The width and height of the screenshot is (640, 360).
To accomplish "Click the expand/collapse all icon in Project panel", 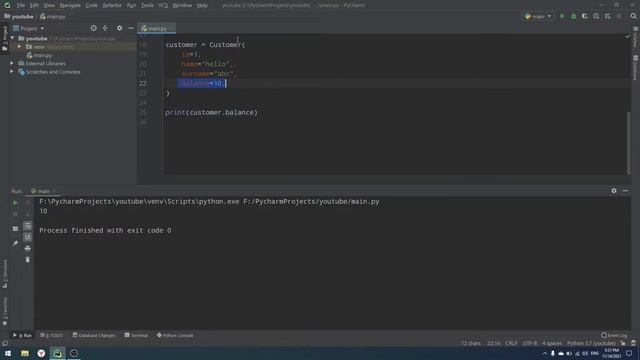I will 105,28.
